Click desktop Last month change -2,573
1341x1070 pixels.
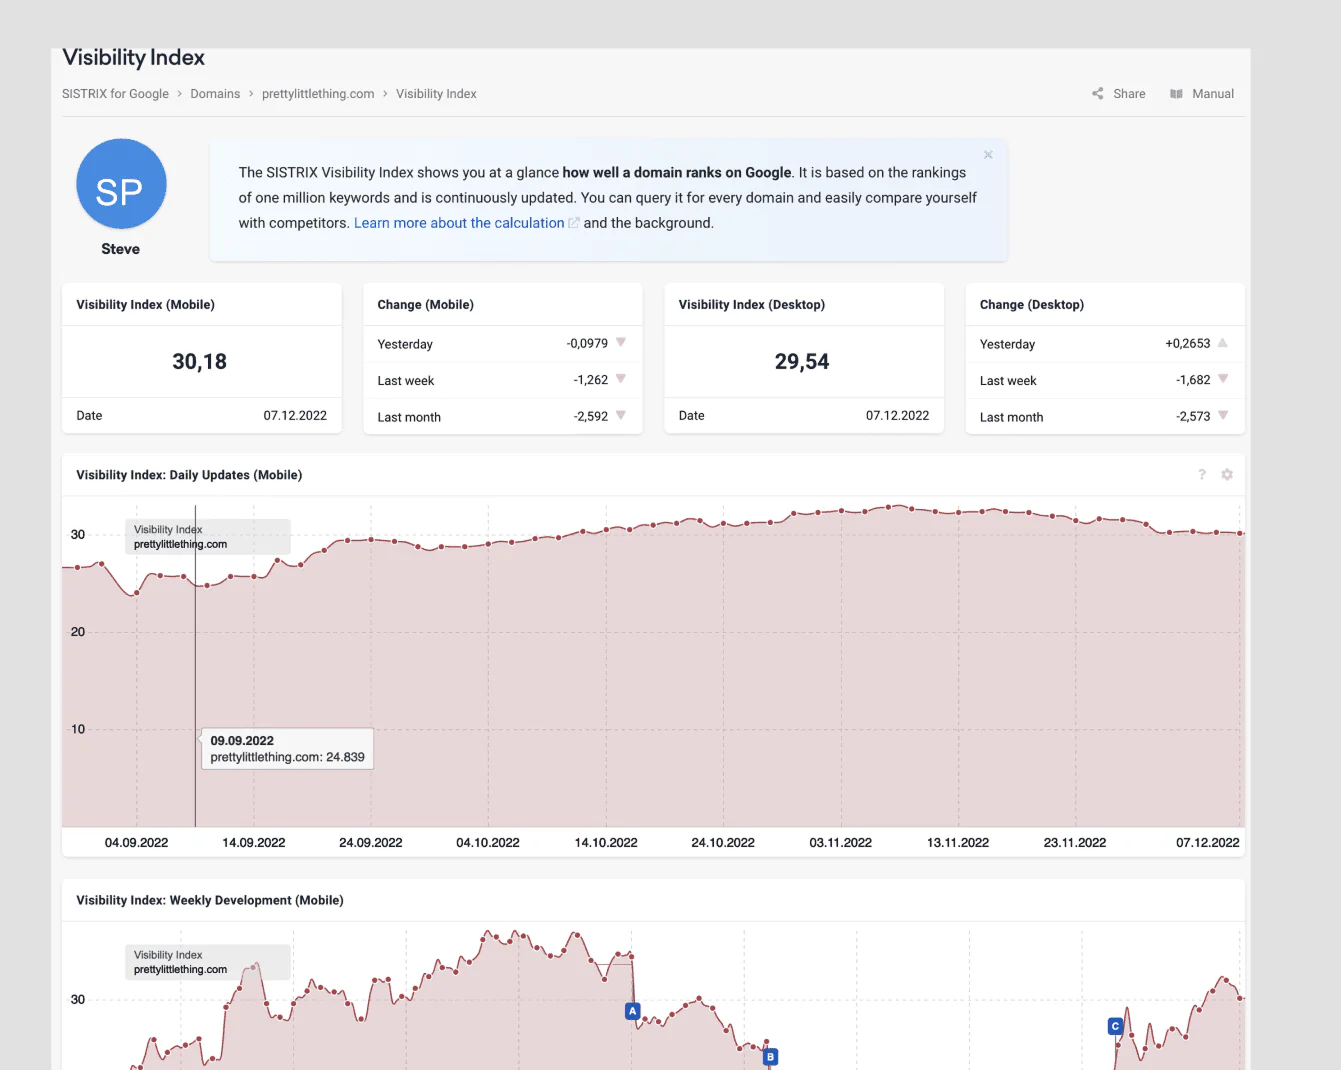pos(1193,417)
